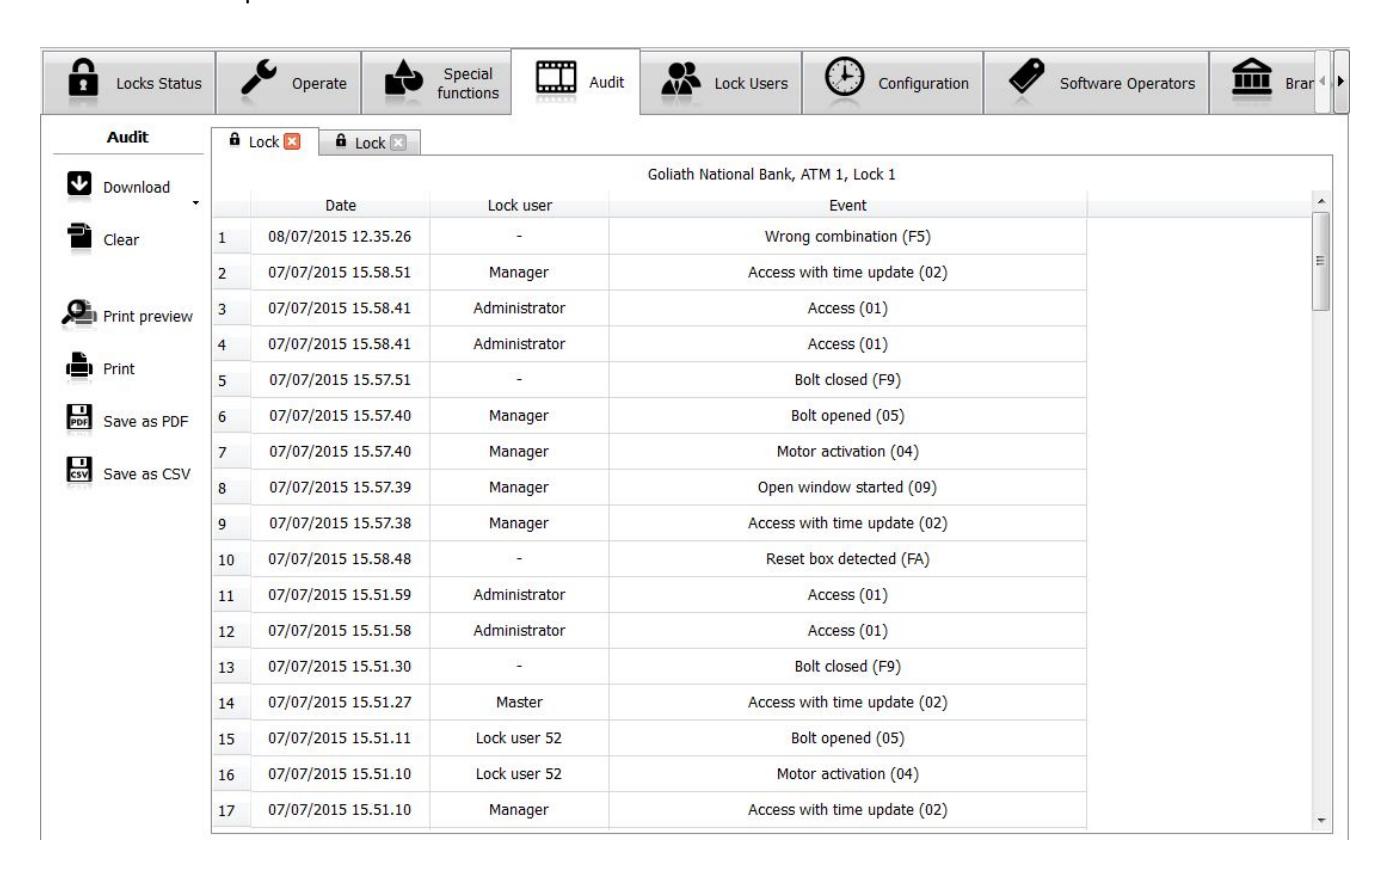Click lock icon on second Lock subtab

tap(341, 141)
